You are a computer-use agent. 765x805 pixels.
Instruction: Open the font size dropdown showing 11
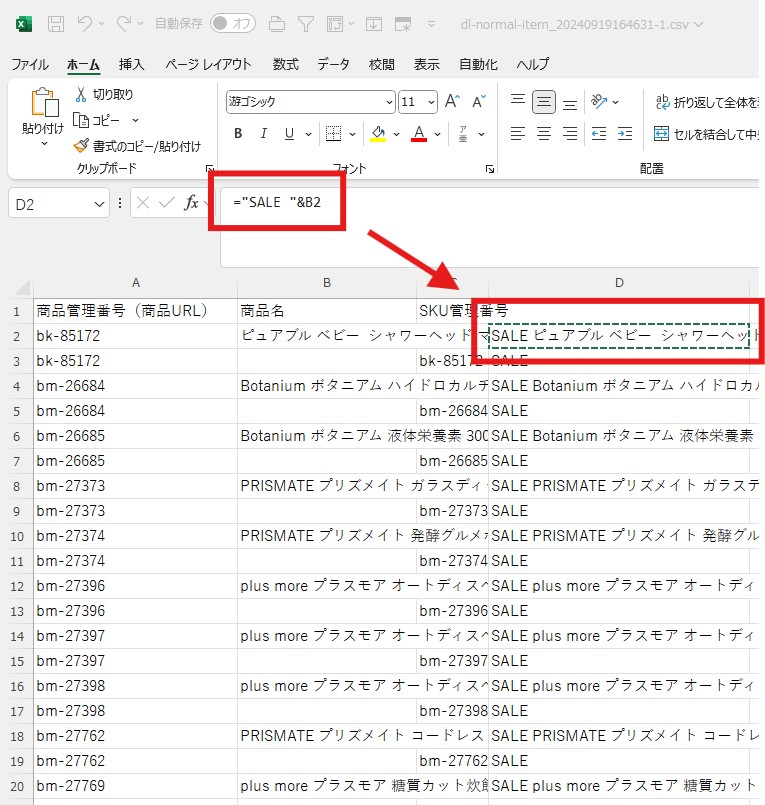[432, 102]
